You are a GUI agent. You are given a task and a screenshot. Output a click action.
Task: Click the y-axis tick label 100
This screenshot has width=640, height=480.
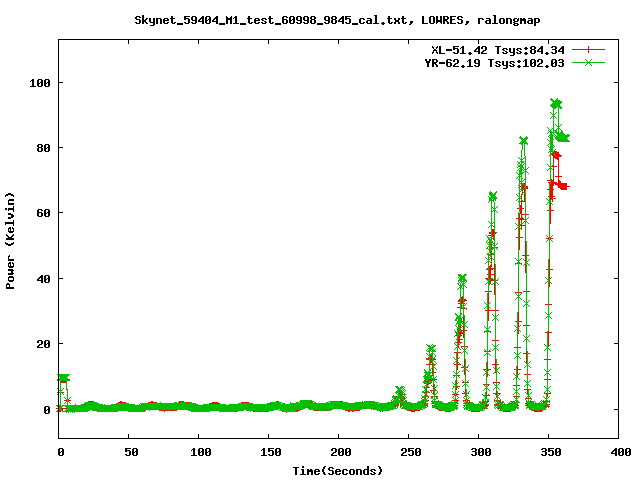pyautogui.click(x=40, y=83)
